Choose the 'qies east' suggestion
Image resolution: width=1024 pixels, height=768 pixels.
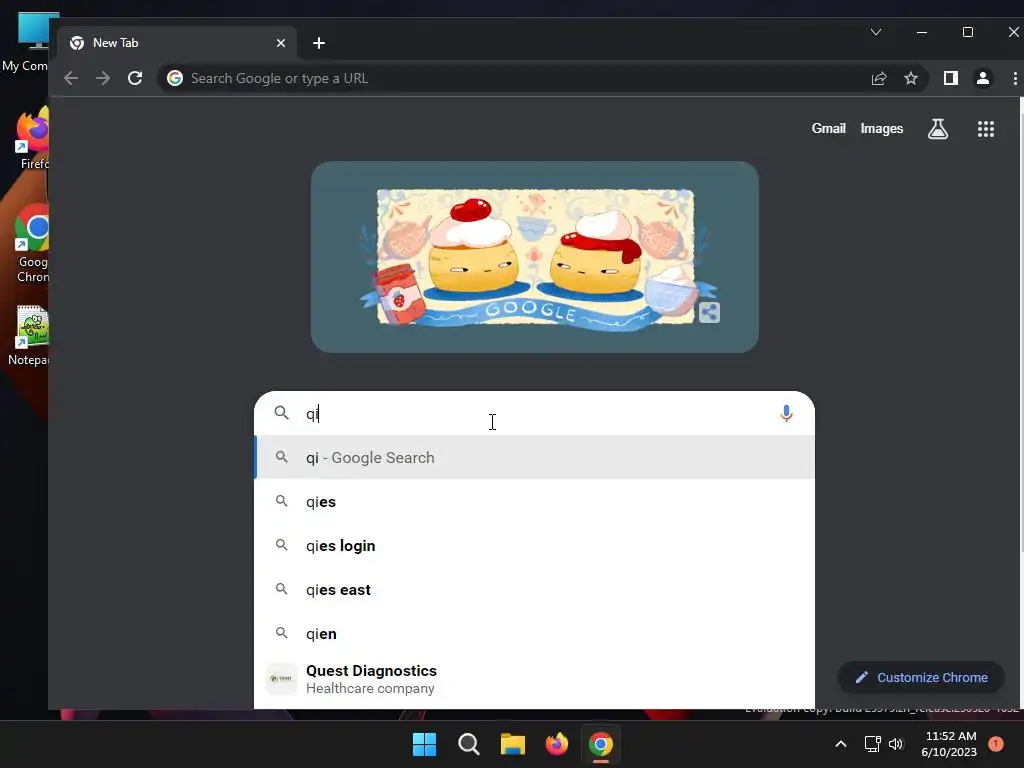[x=534, y=590]
